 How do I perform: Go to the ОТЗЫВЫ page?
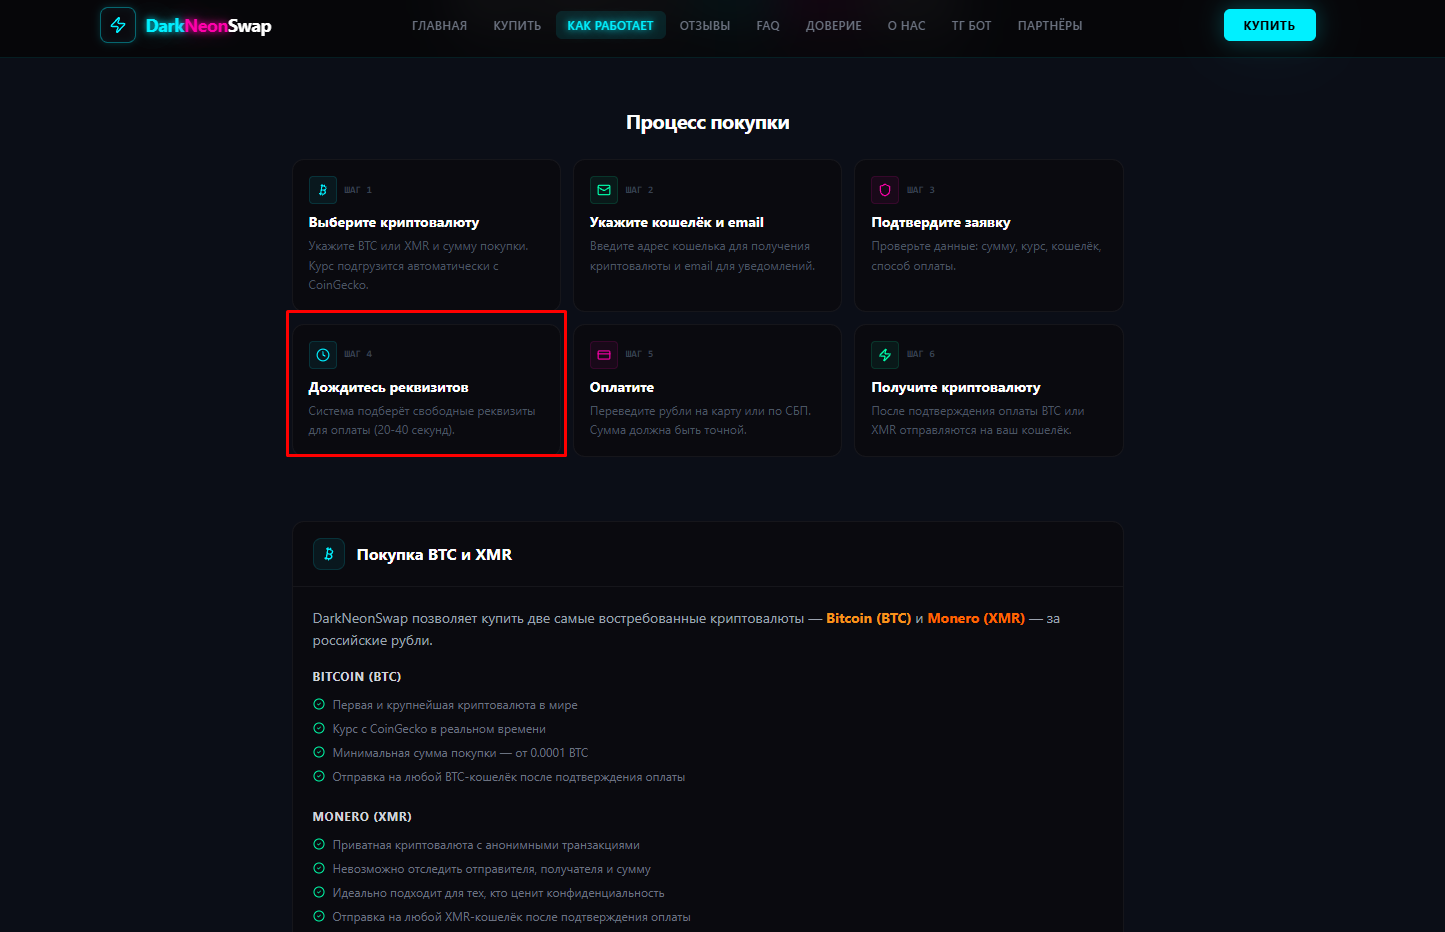coord(705,26)
